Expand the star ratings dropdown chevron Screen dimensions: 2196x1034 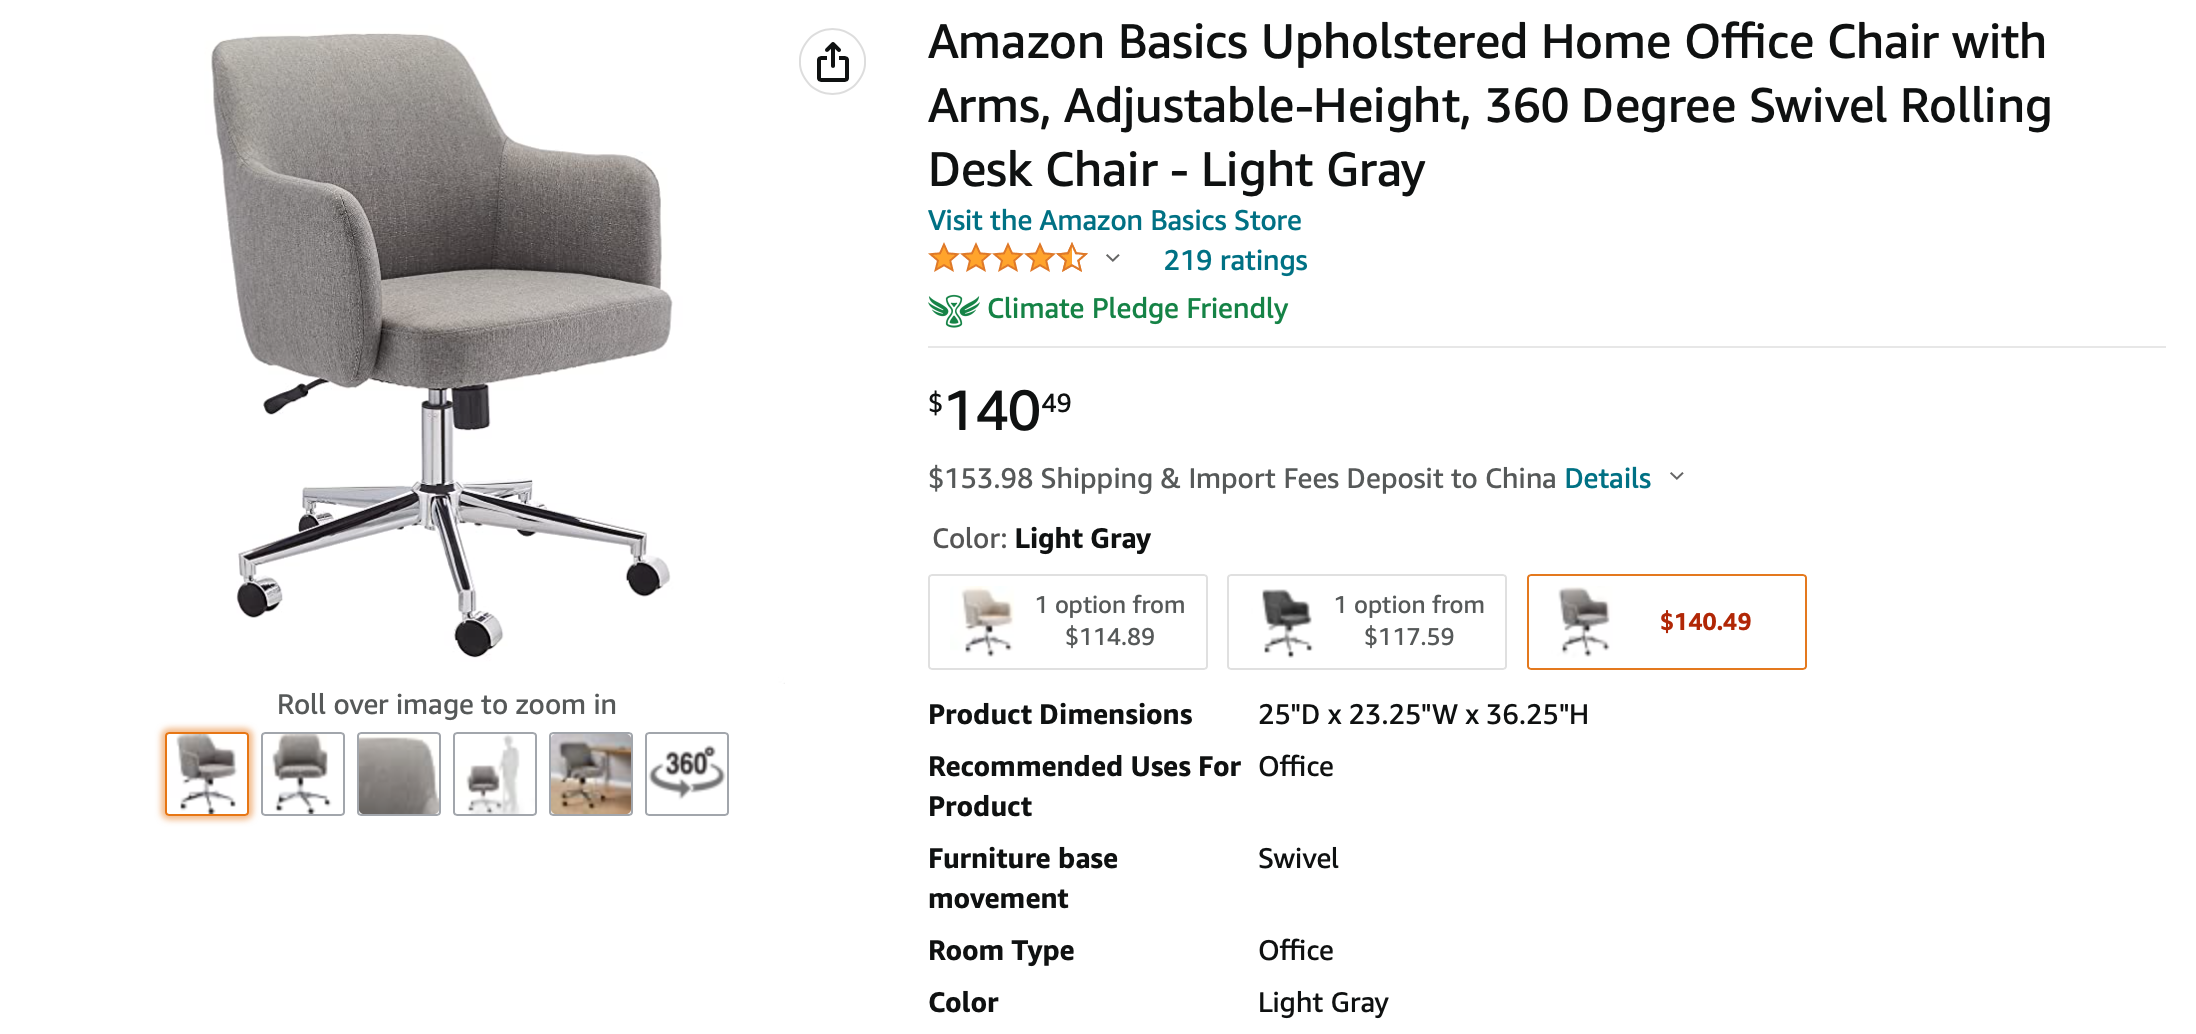pos(1113,259)
